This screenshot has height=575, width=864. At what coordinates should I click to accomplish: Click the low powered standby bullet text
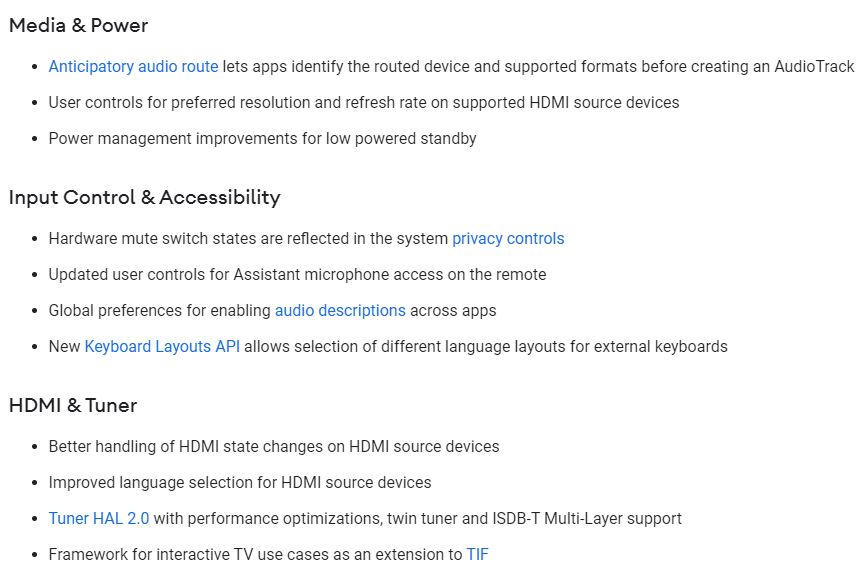(262, 138)
